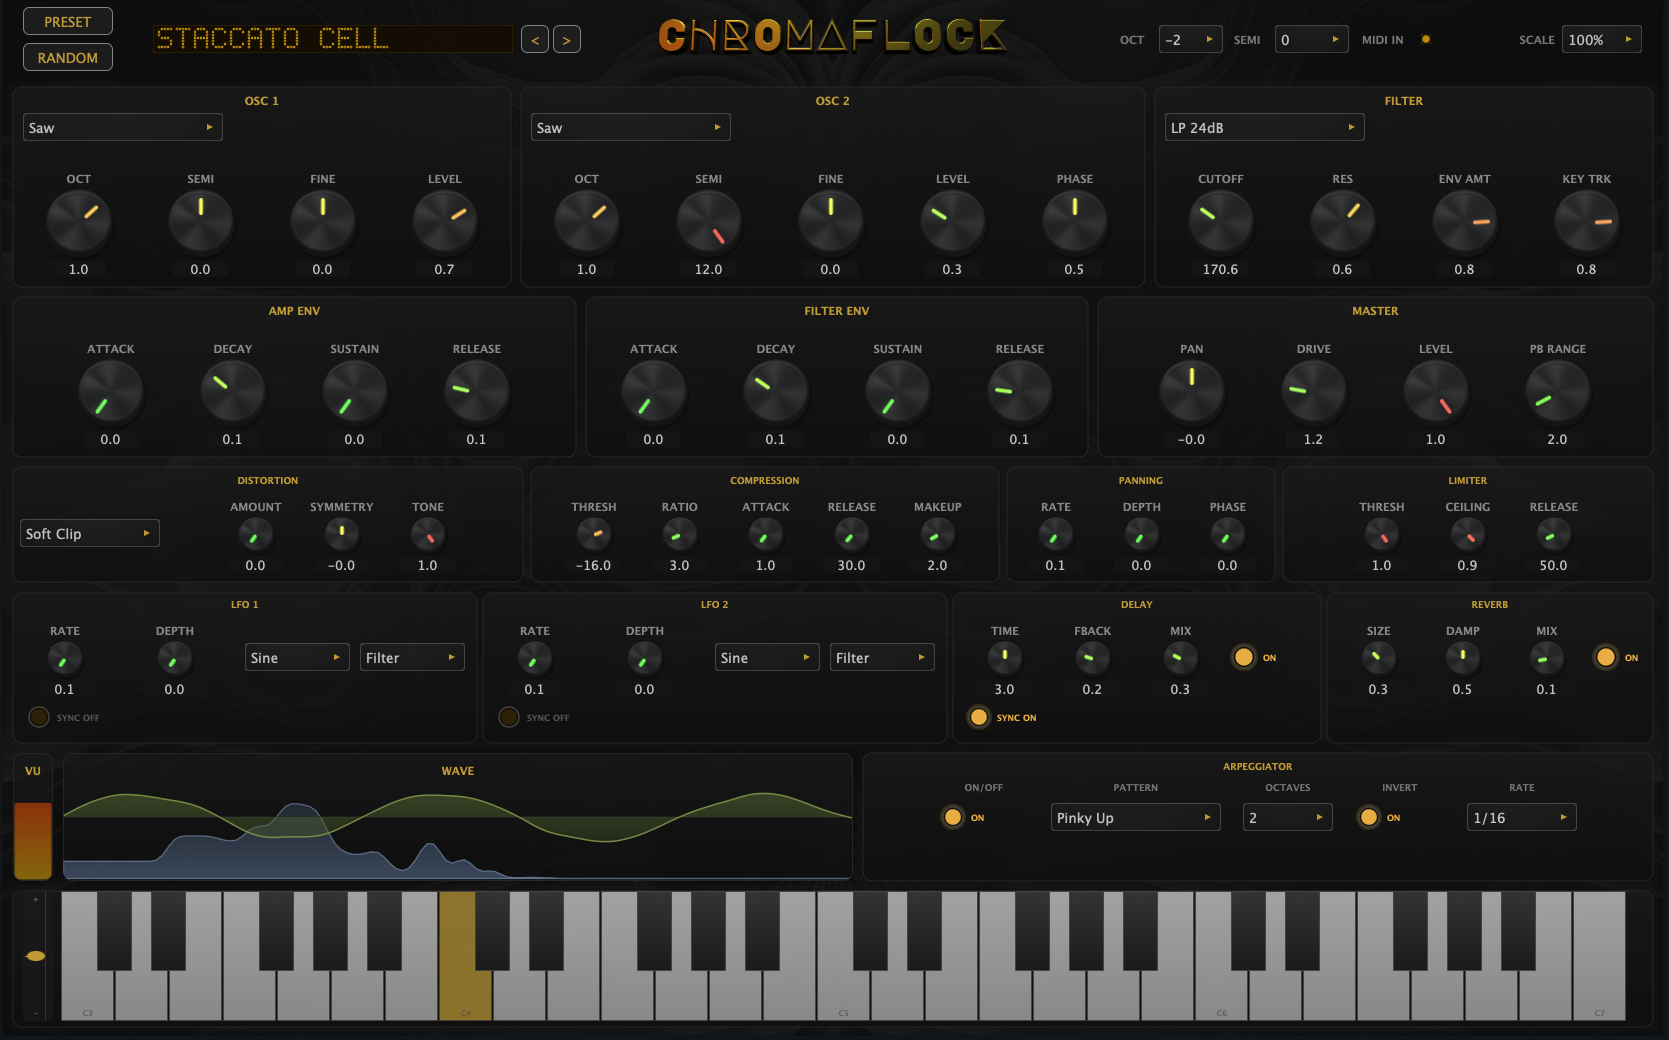Click the filter KEY TRK knob
The height and width of the screenshot is (1040, 1669).
click(1587, 221)
